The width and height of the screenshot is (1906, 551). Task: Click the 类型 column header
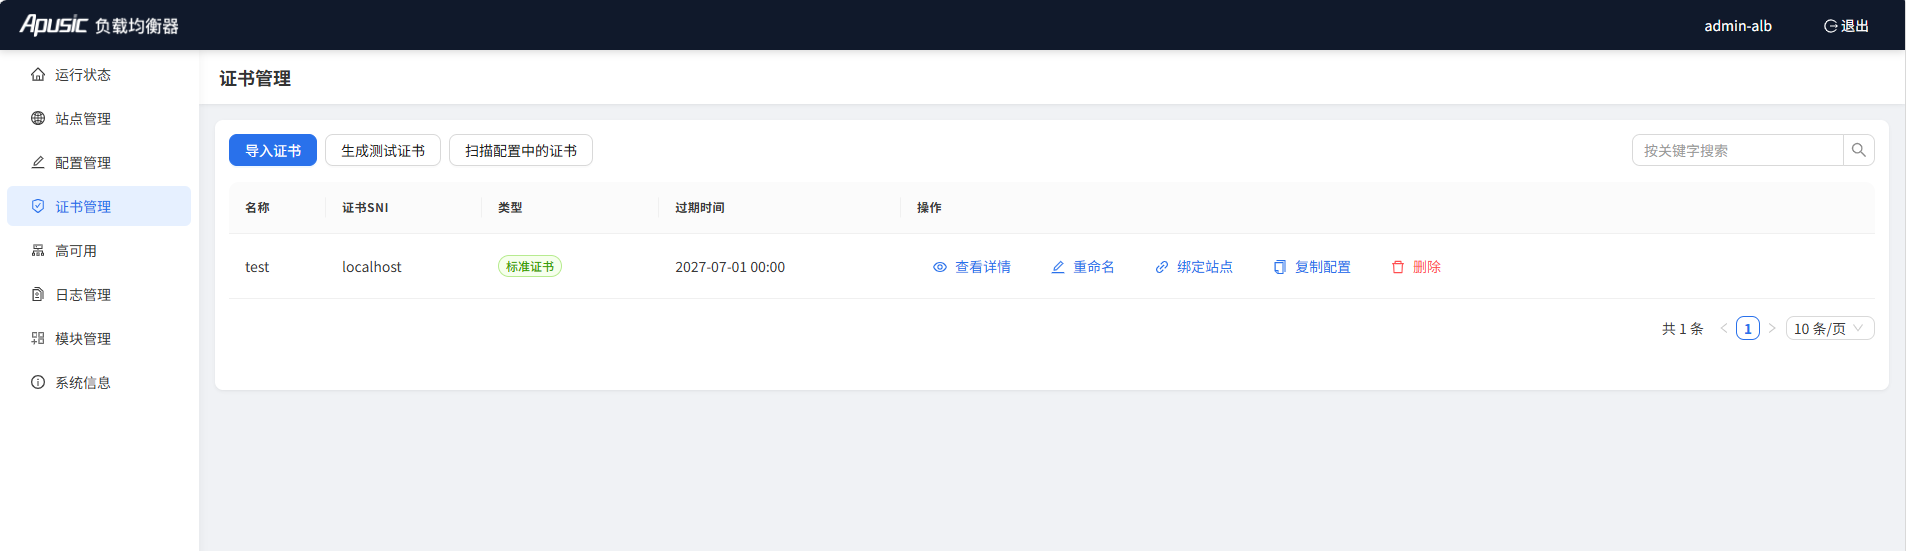(510, 208)
